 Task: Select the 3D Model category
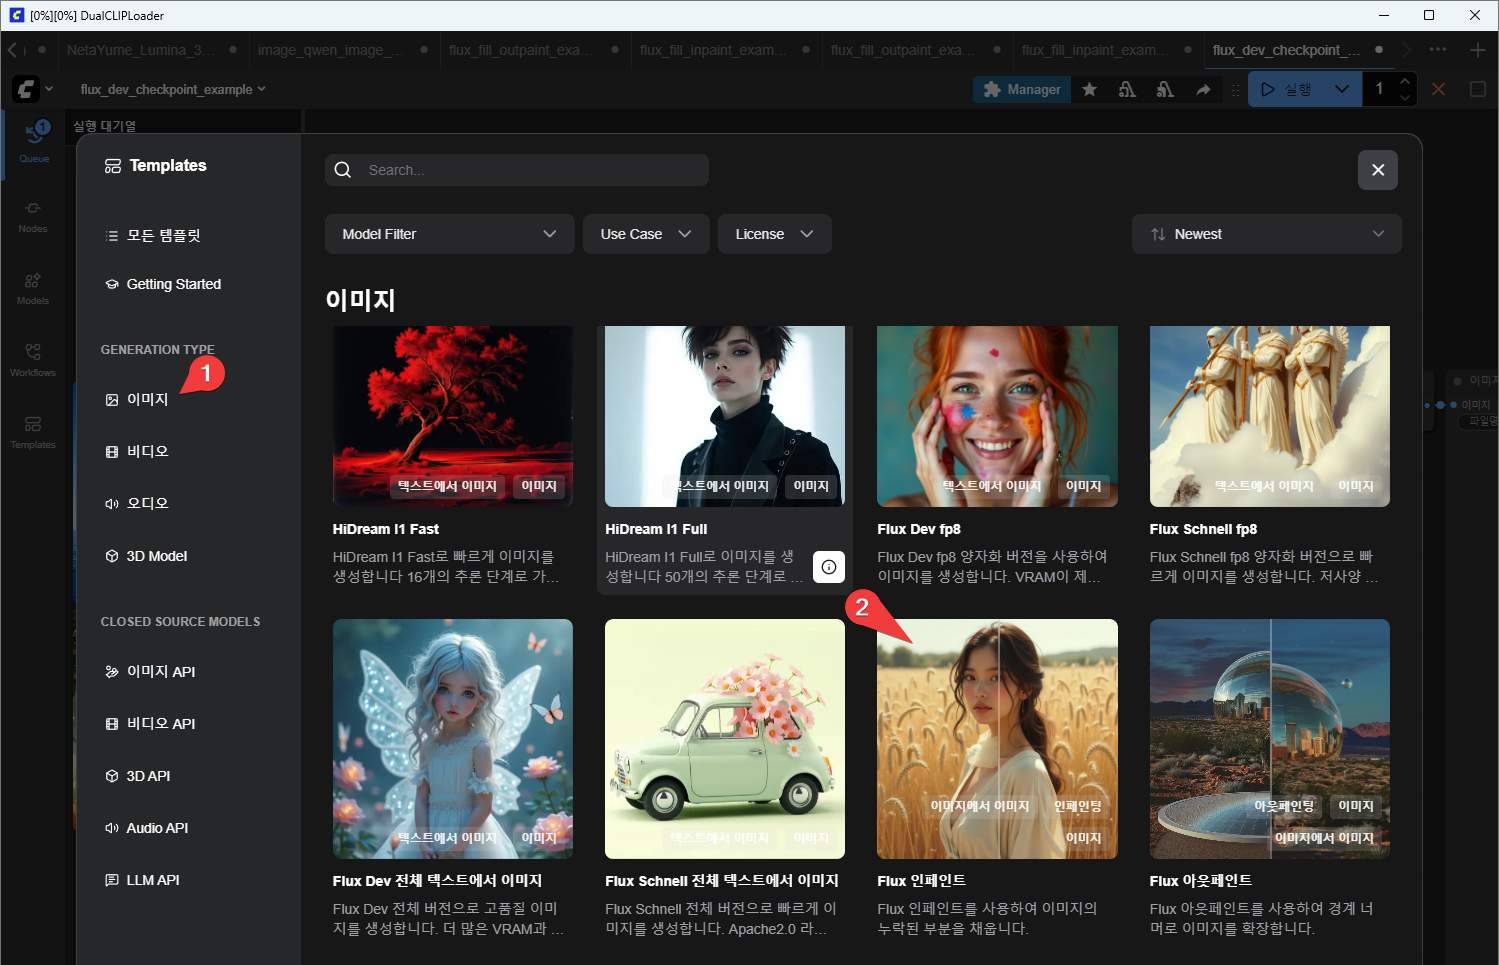(x=156, y=556)
